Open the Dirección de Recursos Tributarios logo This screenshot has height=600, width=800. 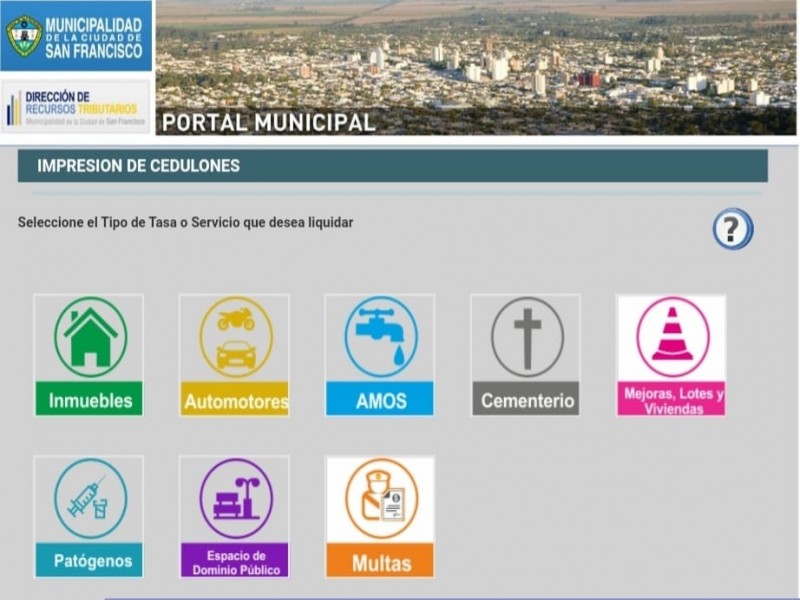coord(75,104)
